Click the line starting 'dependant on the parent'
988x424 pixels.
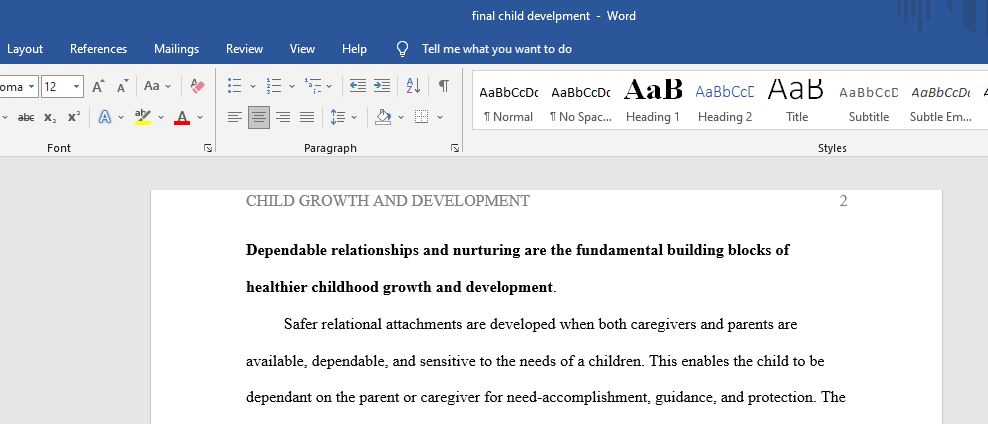coord(546,398)
